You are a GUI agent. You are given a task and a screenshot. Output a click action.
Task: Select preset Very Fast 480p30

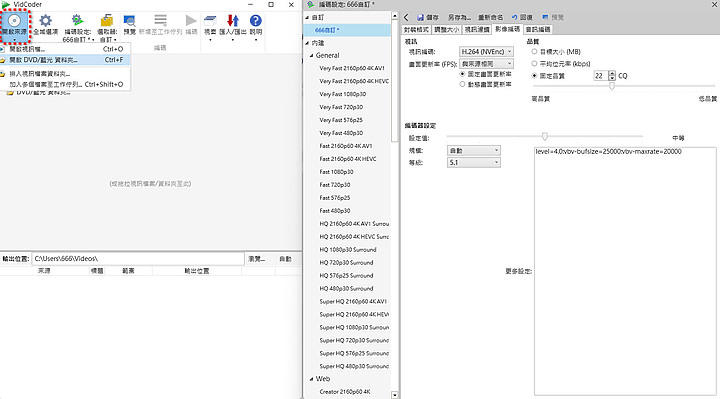(x=341, y=133)
